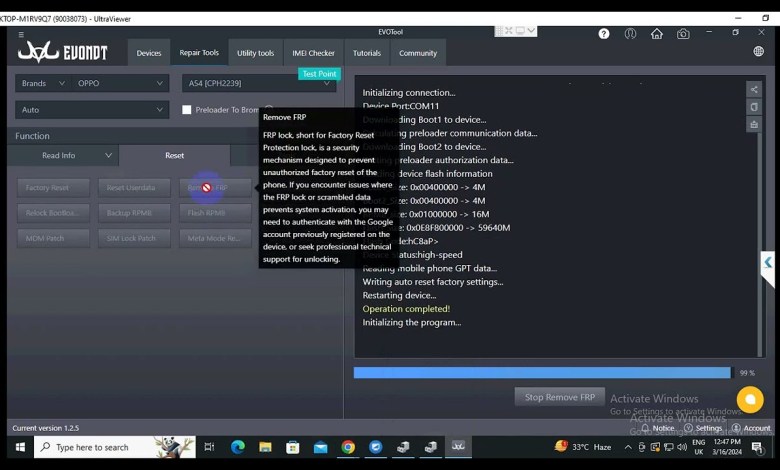Screen dimensions: 780x470
Task: Click the home icon in header
Action: pos(657,33)
